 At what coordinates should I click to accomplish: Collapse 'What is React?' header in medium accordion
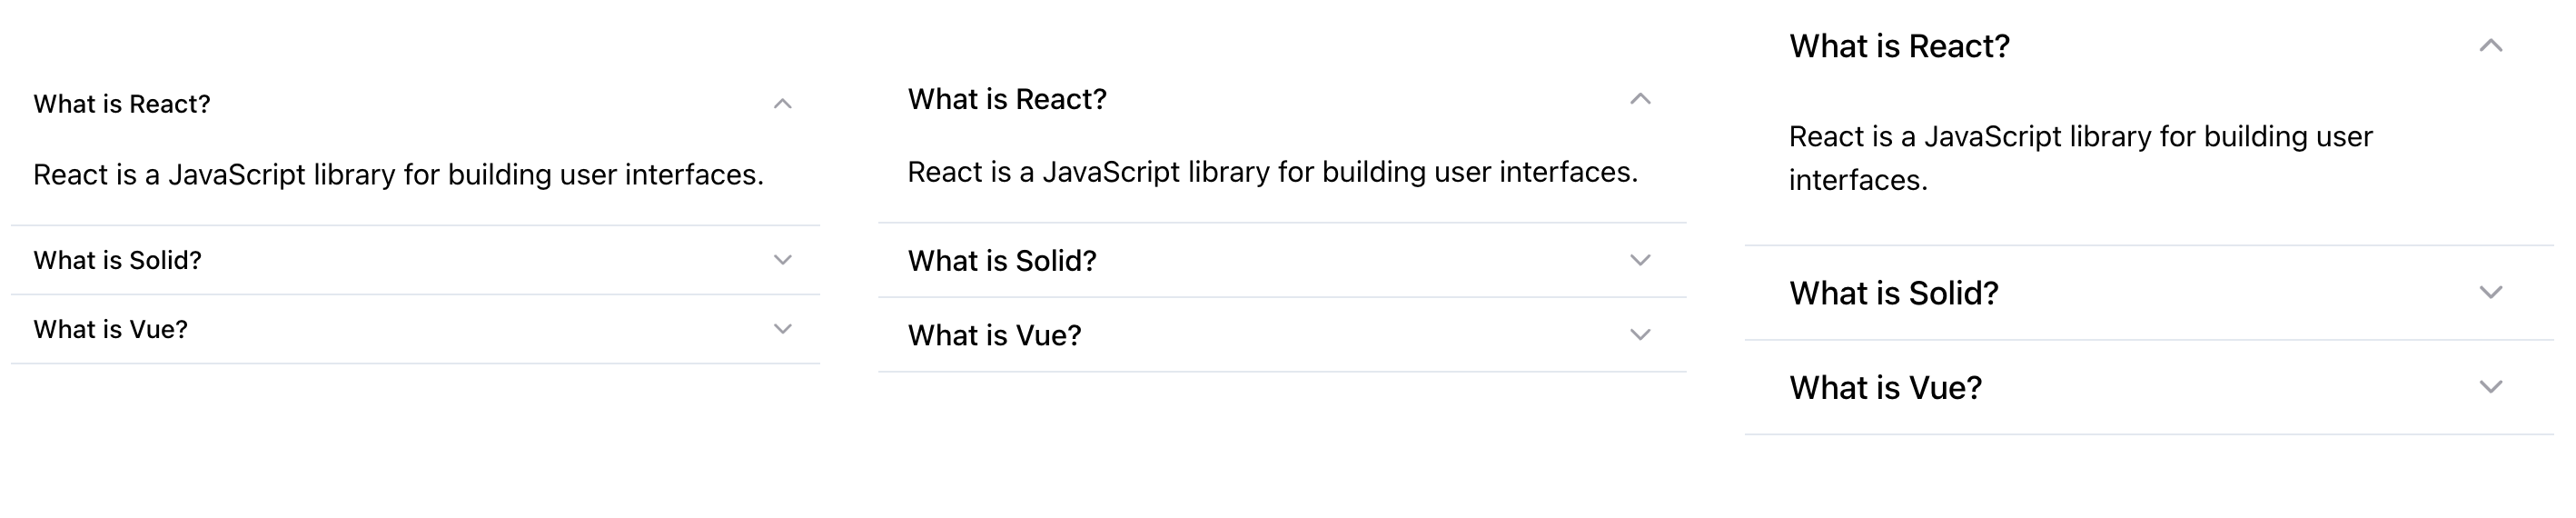click(1007, 99)
